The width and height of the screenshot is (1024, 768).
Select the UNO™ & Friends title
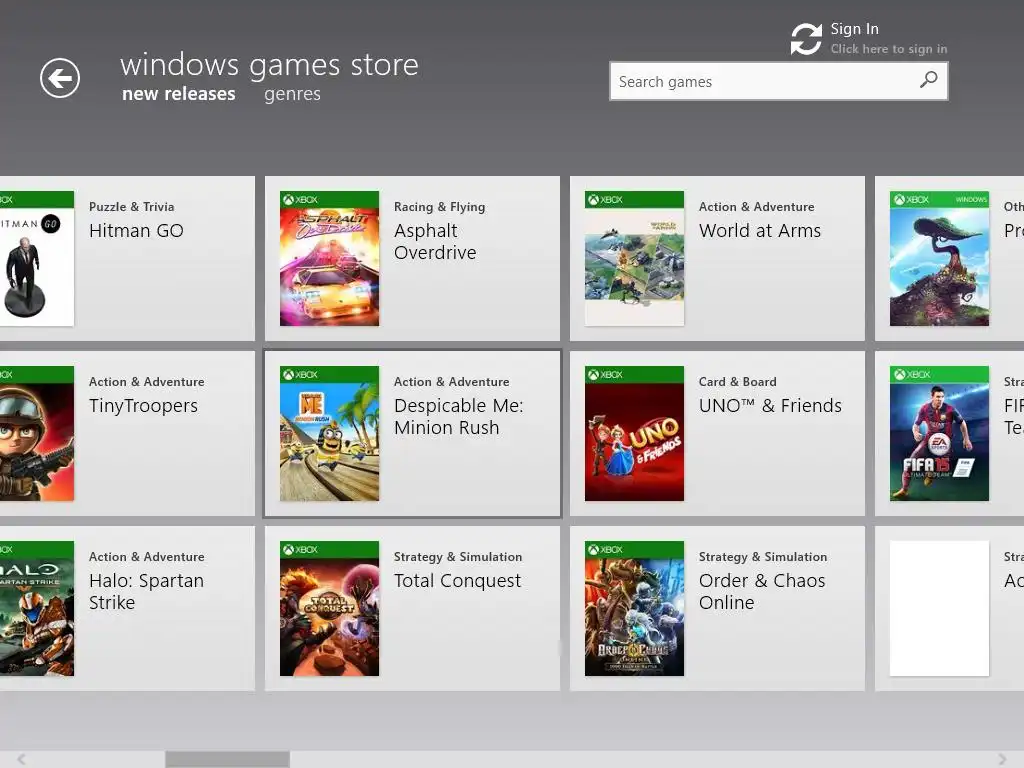pyautogui.click(x=770, y=406)
